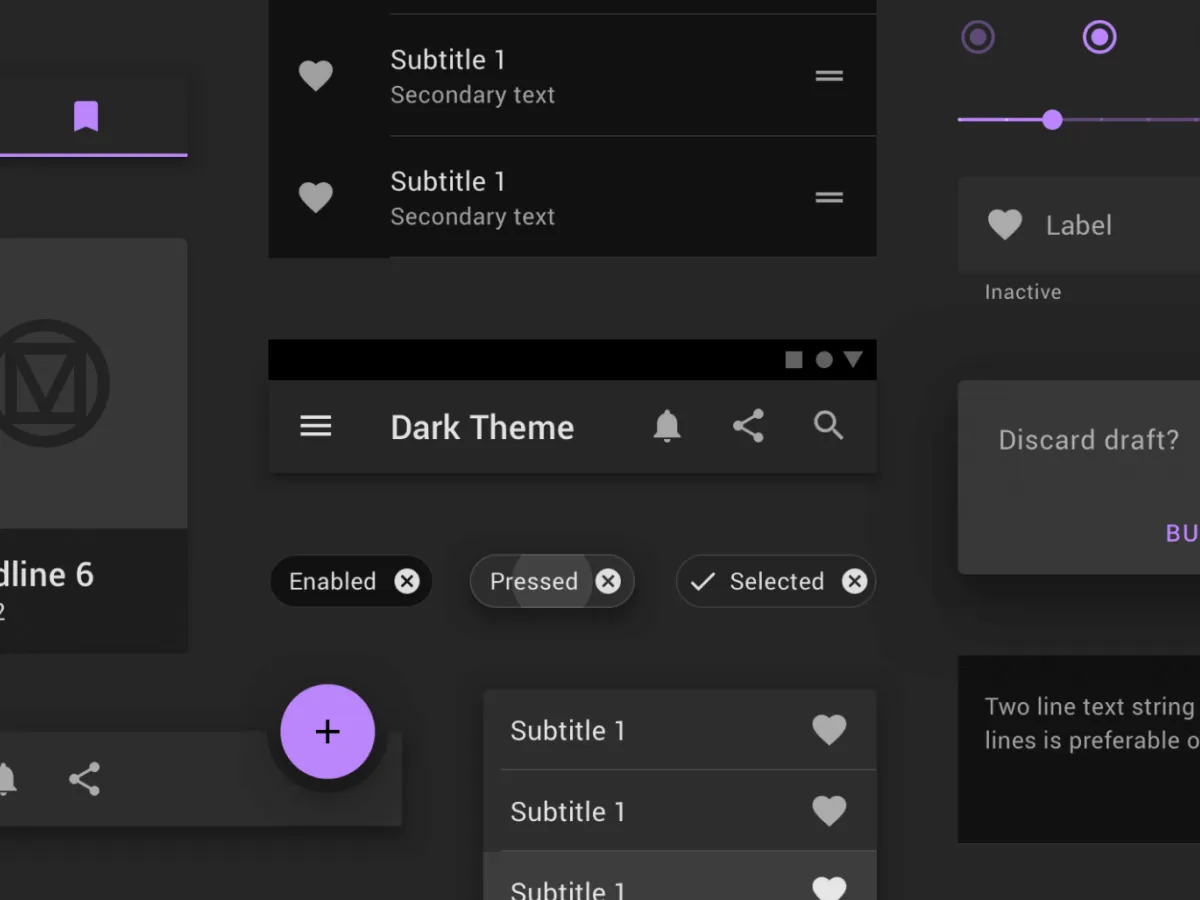Favorite the first Subtitle 1 list item
The height and width of the screenshot is (900, 1200).
pos(316,75)
